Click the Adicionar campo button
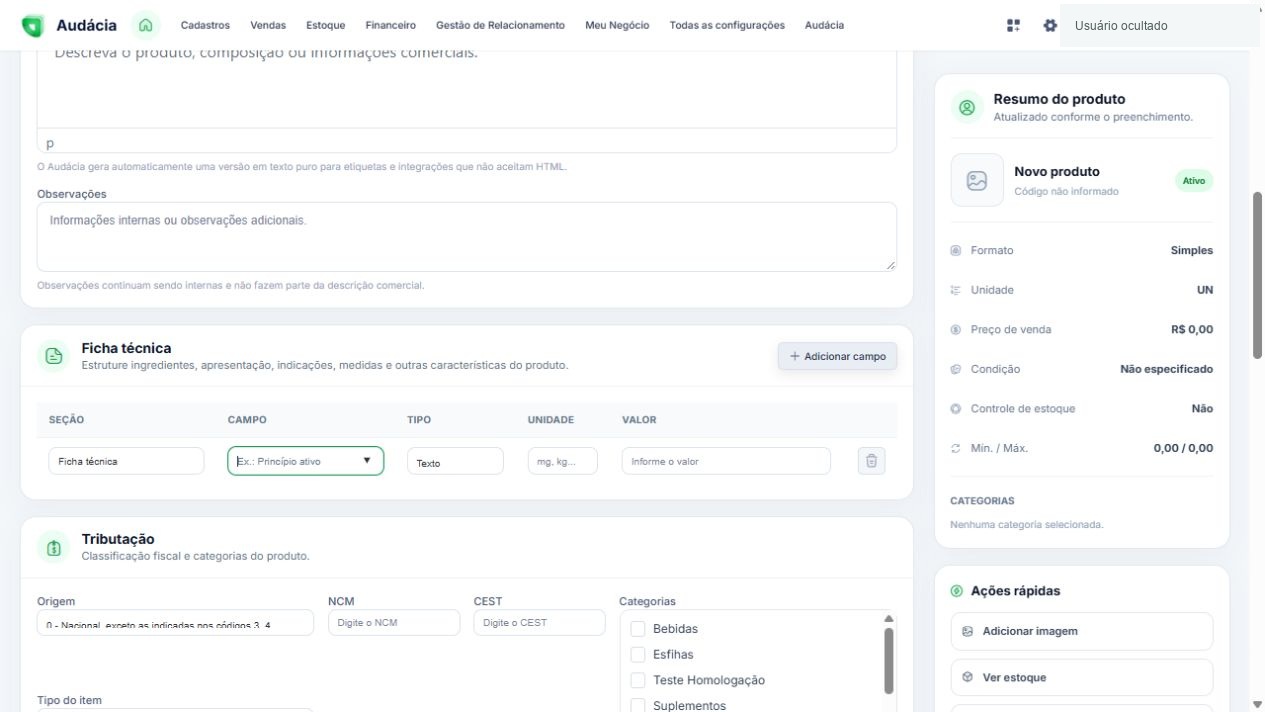The height and width of the screenshot is (712, 1265). (837, 356)
